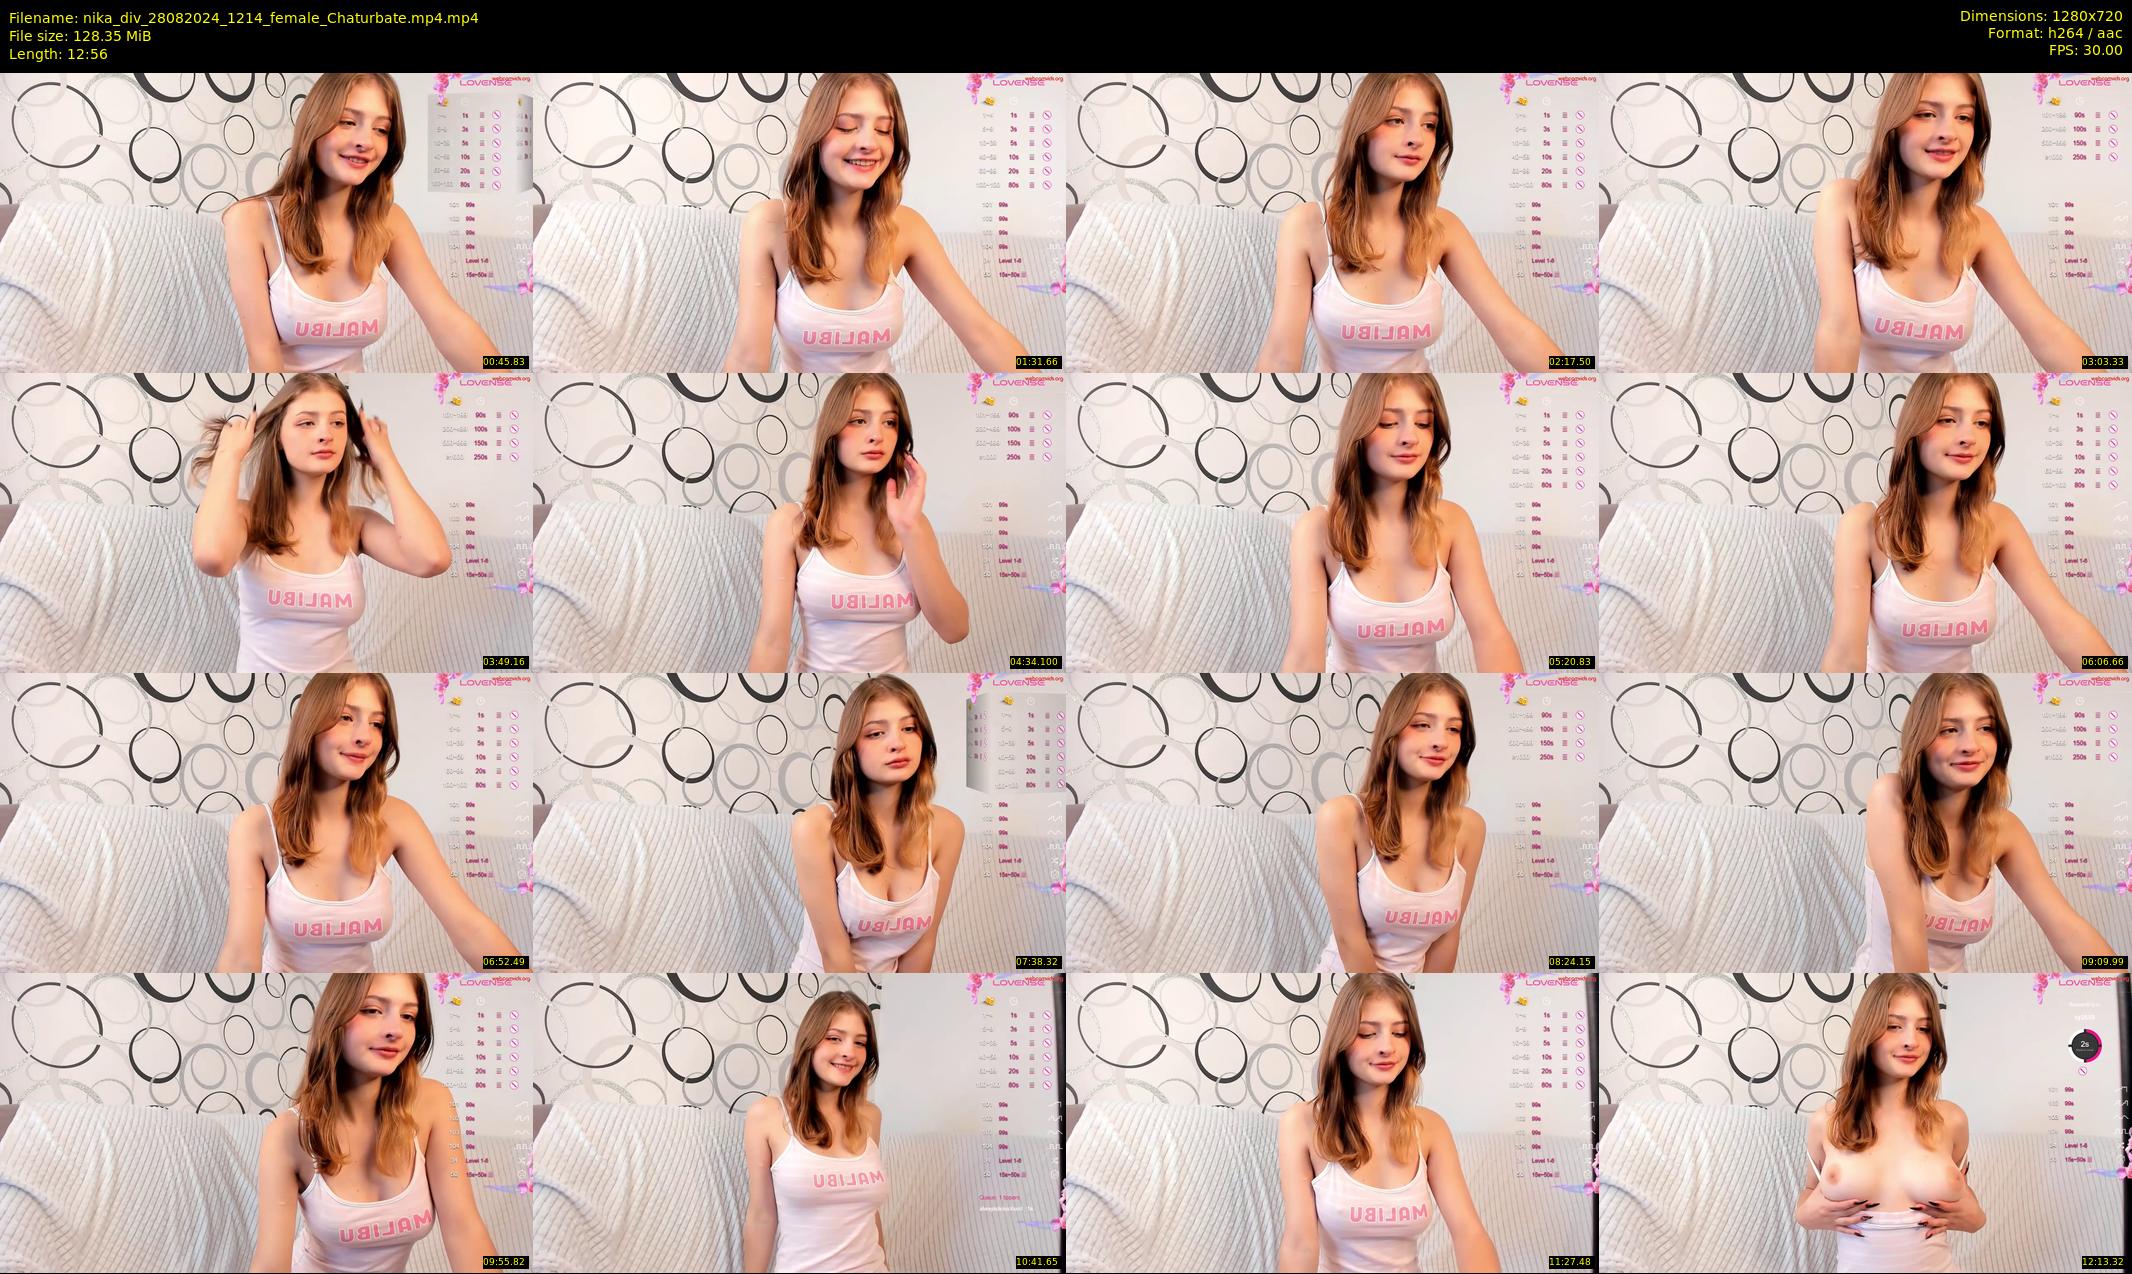Click the FPS 30.00 label
Image resolution: width=2132 pixels, height=1274 pixels.
pos(2085,50)
